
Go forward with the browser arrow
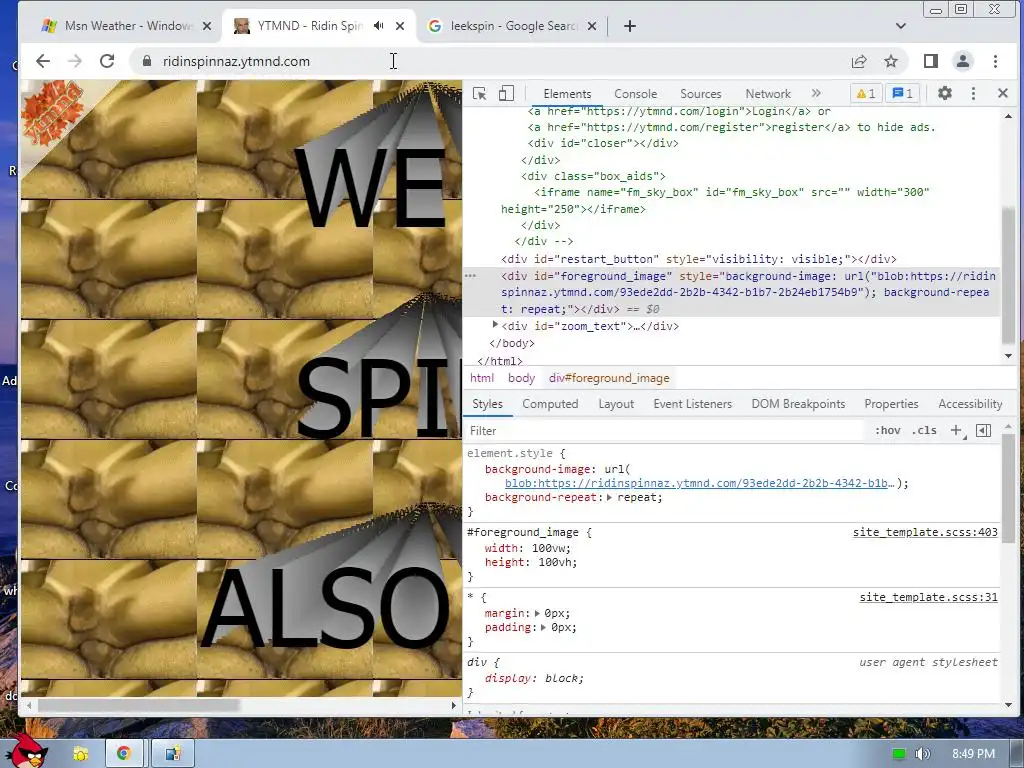point(75,61)
